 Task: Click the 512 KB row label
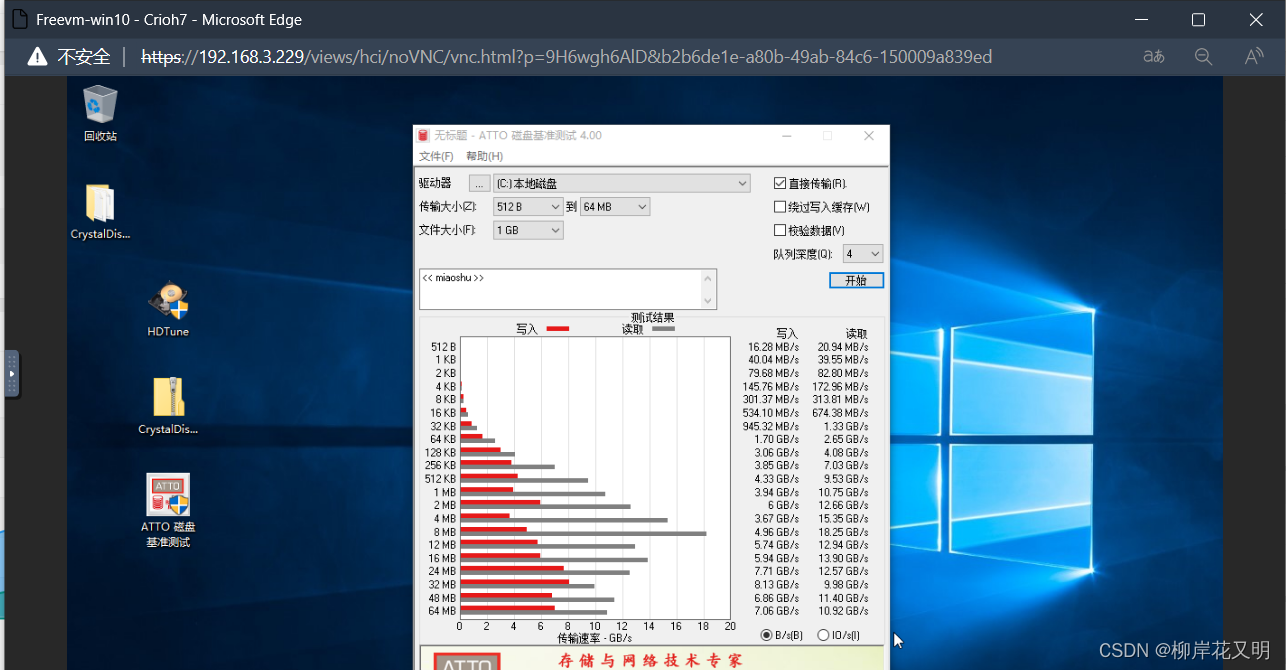[x=440, y=479]
